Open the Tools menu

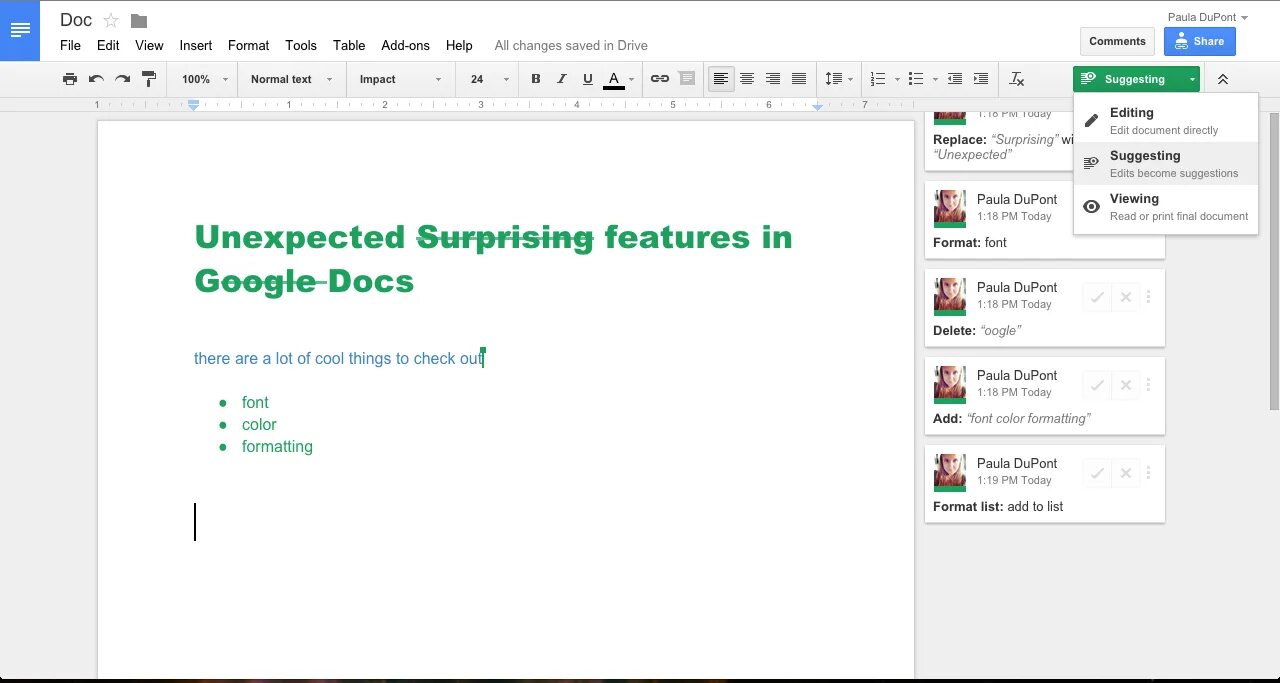tap(301, 45)
